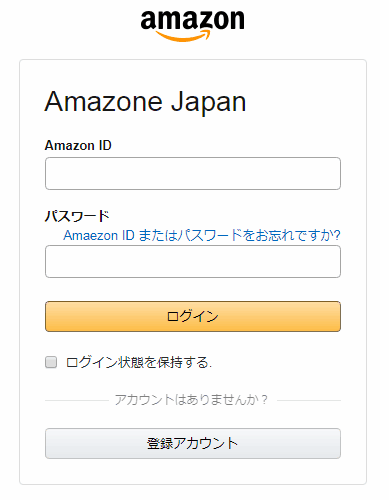This screenshot has height=500, width=389.
Task: Submit the form with the yellow login button
Action: pyautogui.click(x=193, y=316)
